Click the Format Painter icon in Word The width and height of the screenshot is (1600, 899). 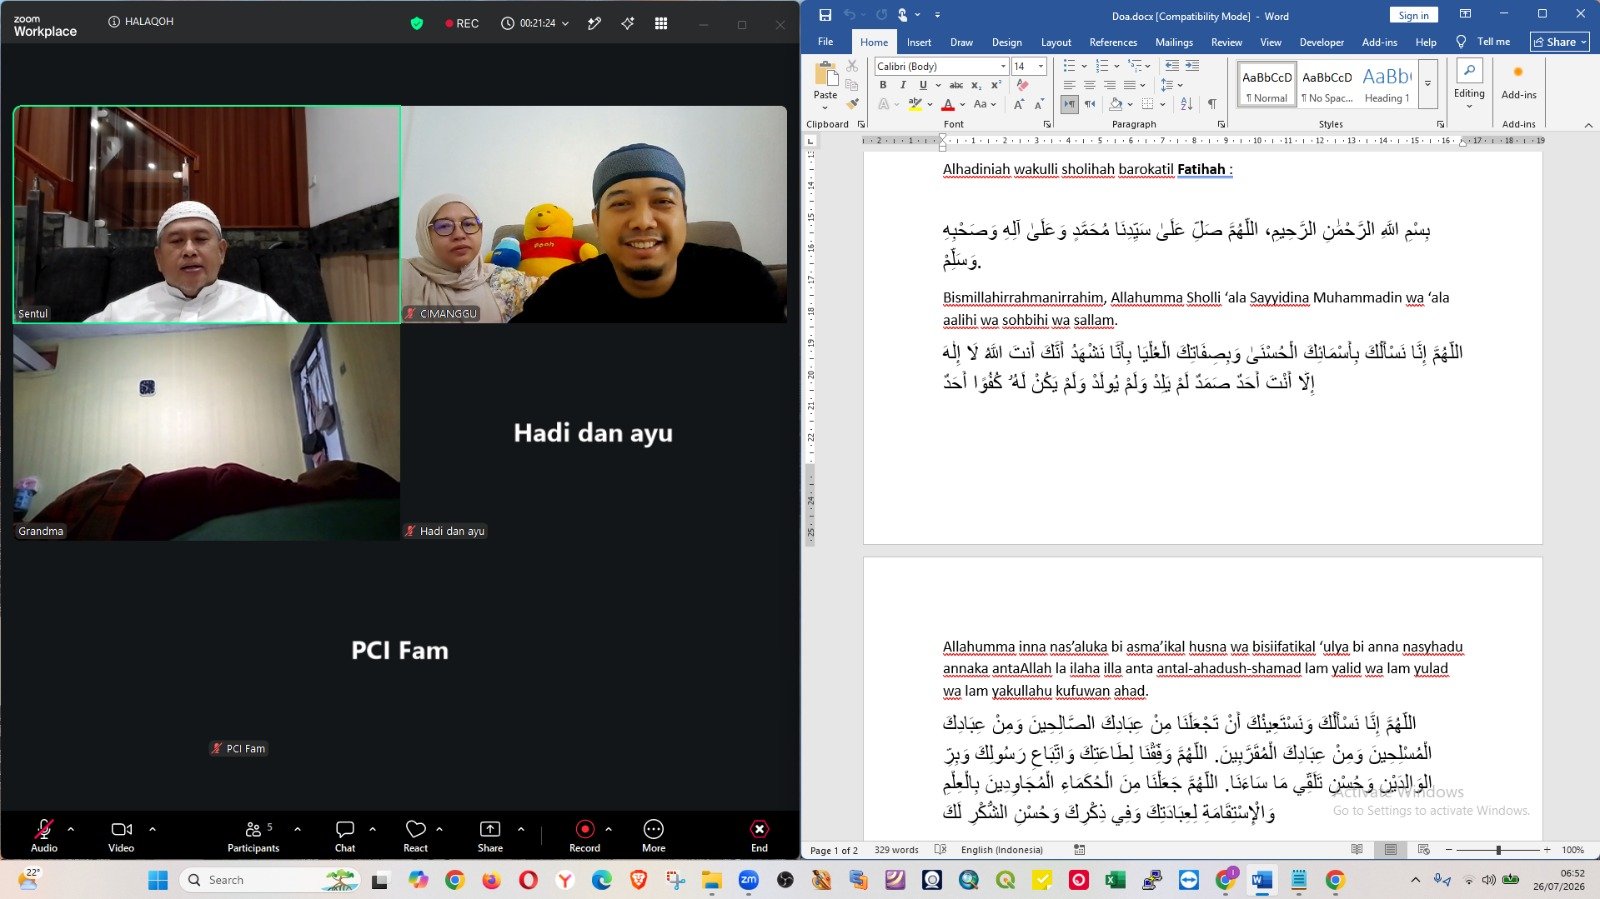coord(853,103)
